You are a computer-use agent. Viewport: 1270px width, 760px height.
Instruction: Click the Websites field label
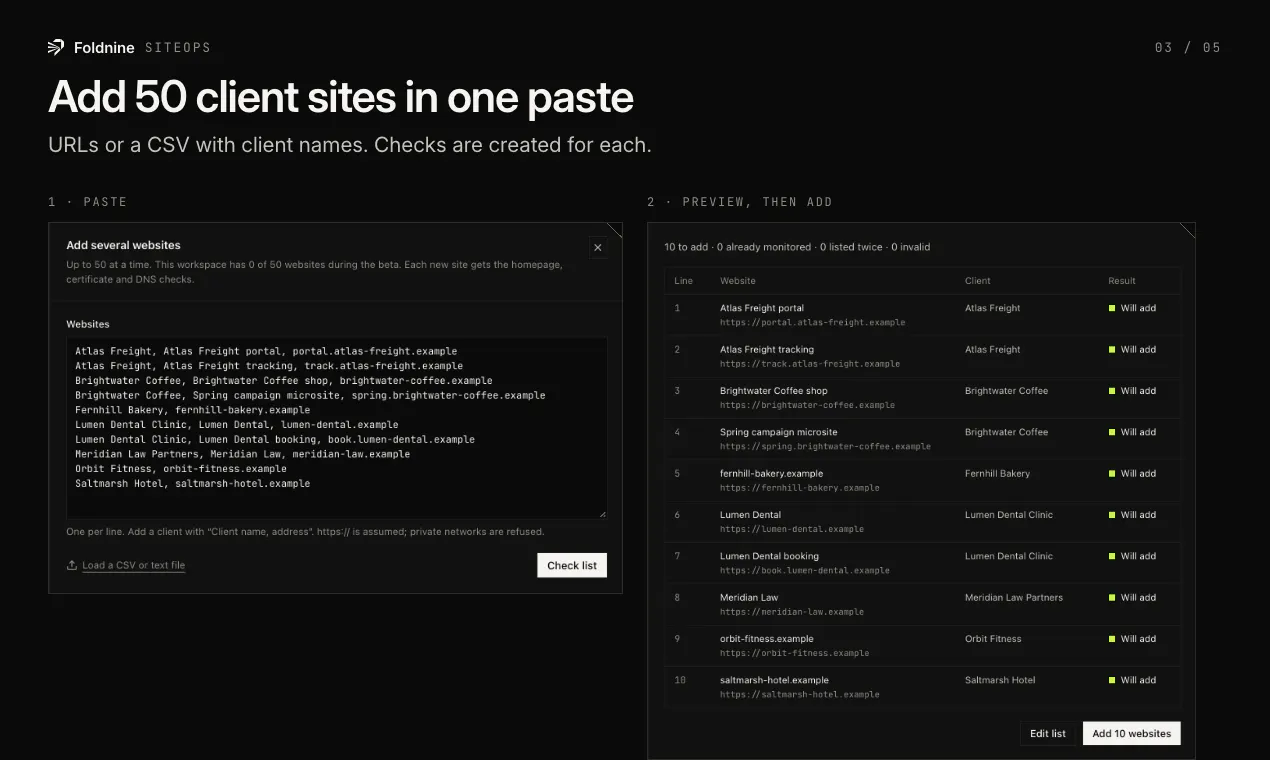pyautogui.click(x=88, y=324)
